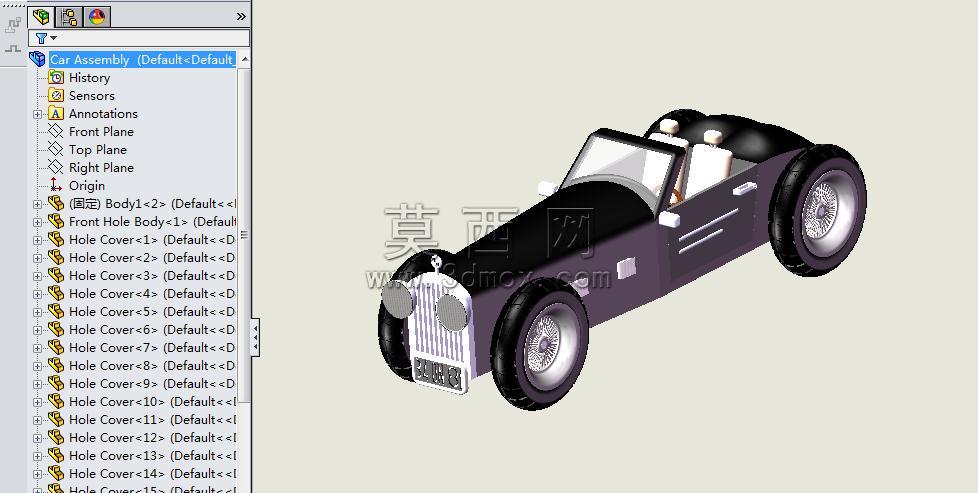This screenshot has height=493, width=978.
Task: Click the Right Plane icon
Action: [x=56, y=167]
